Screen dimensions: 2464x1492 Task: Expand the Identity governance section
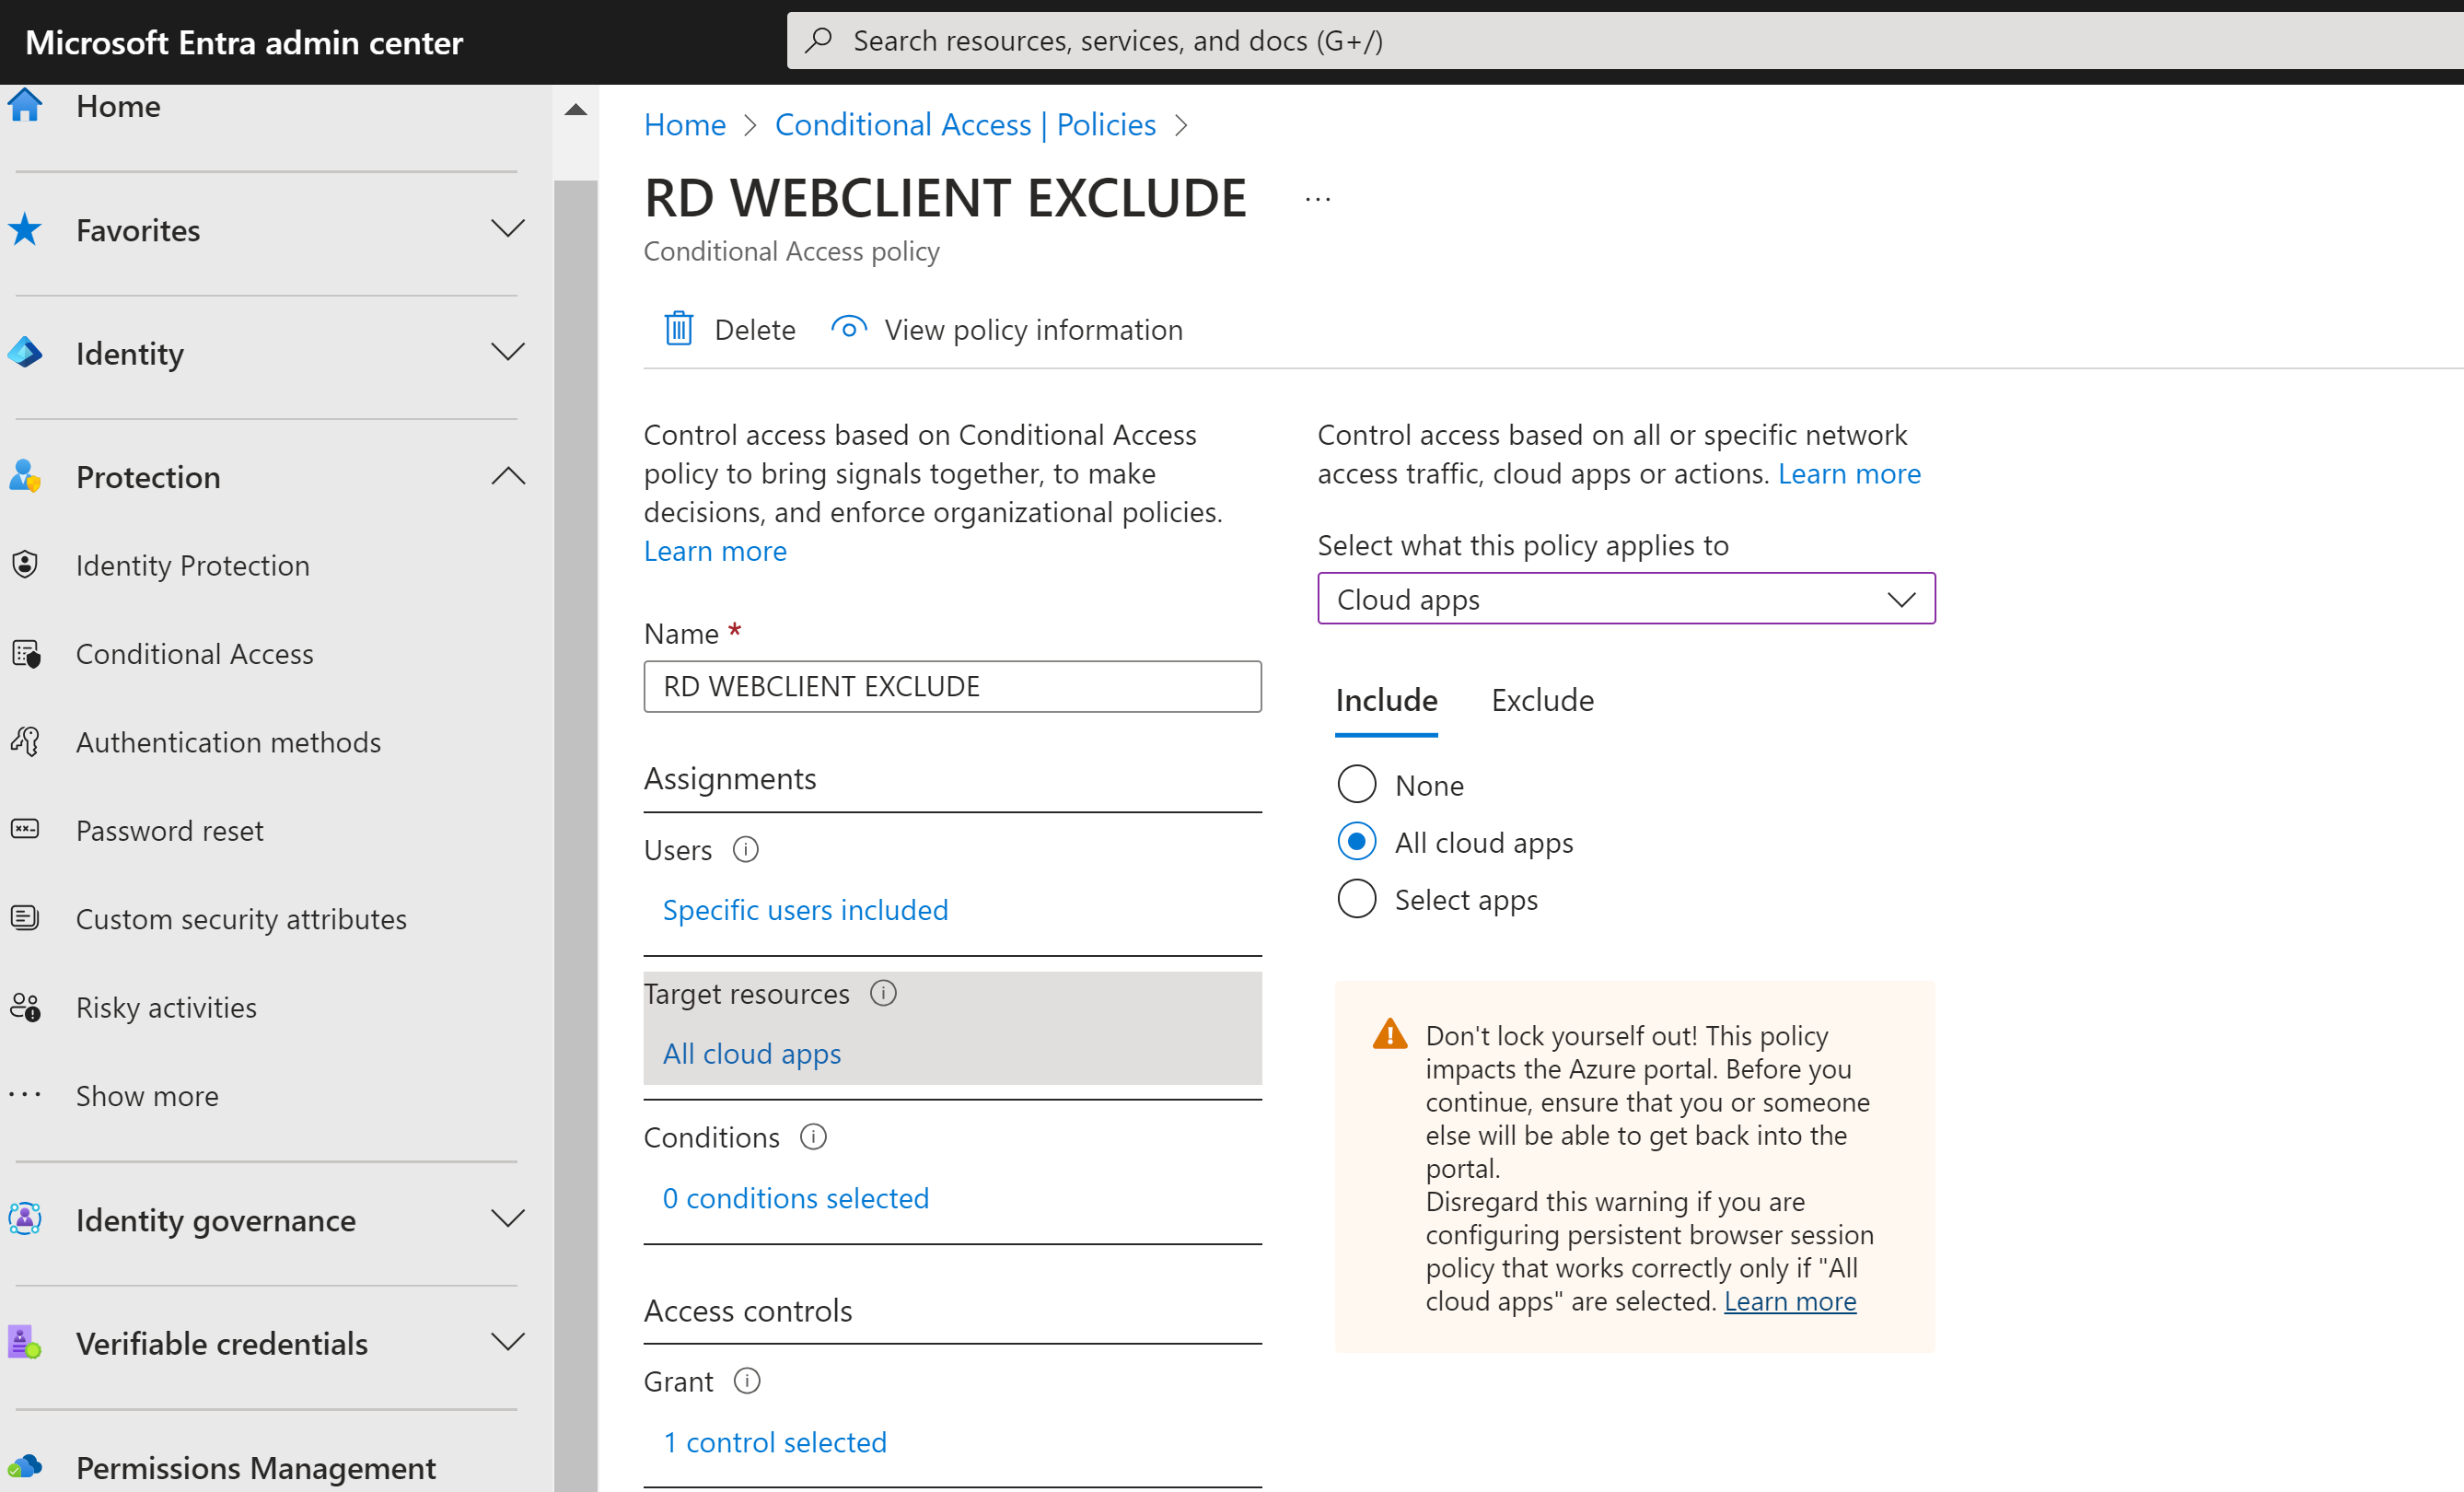click(x=508, y=1219)
